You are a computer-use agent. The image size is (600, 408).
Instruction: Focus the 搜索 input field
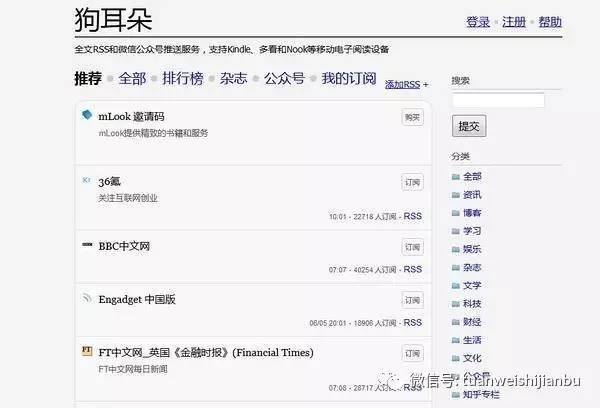(x=499, y=100)
